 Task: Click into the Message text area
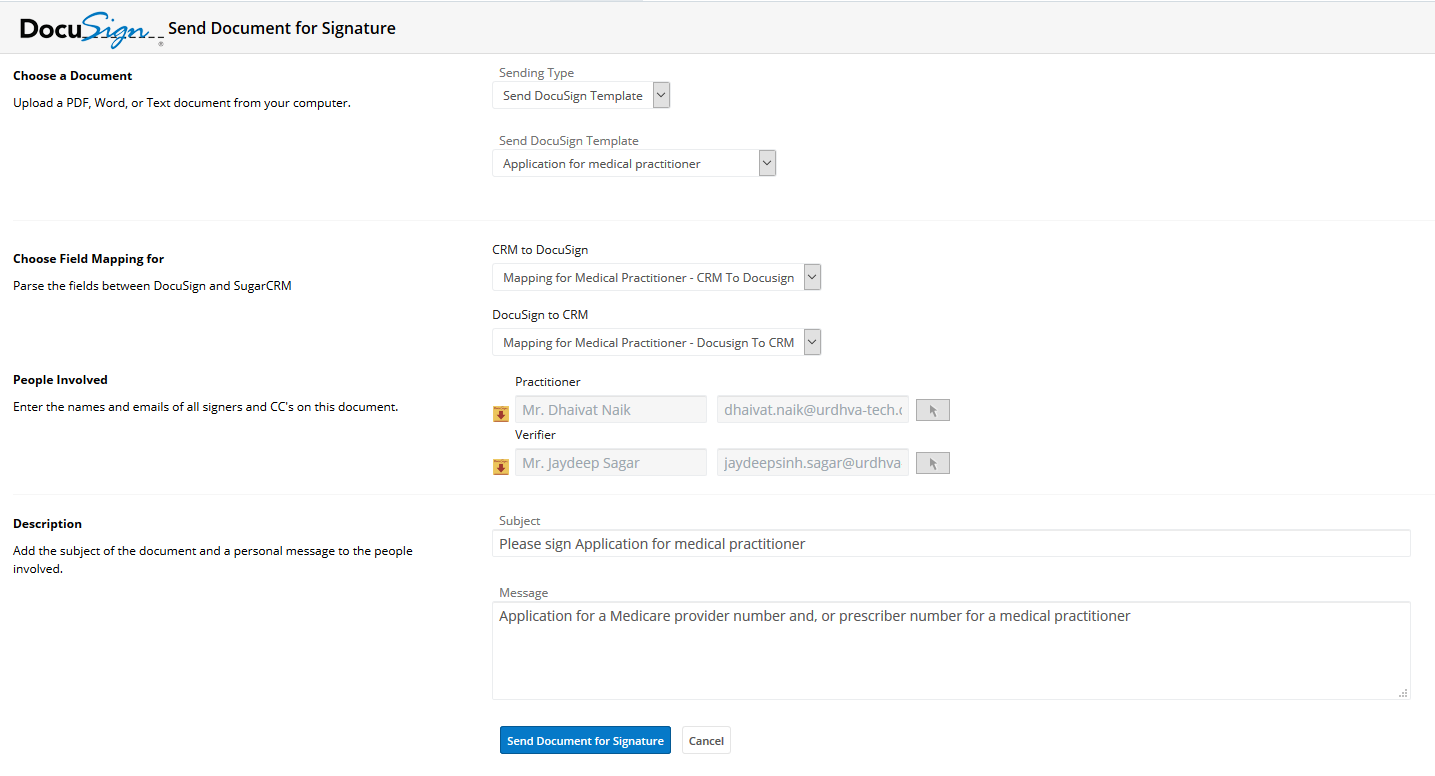pos(951,650)
